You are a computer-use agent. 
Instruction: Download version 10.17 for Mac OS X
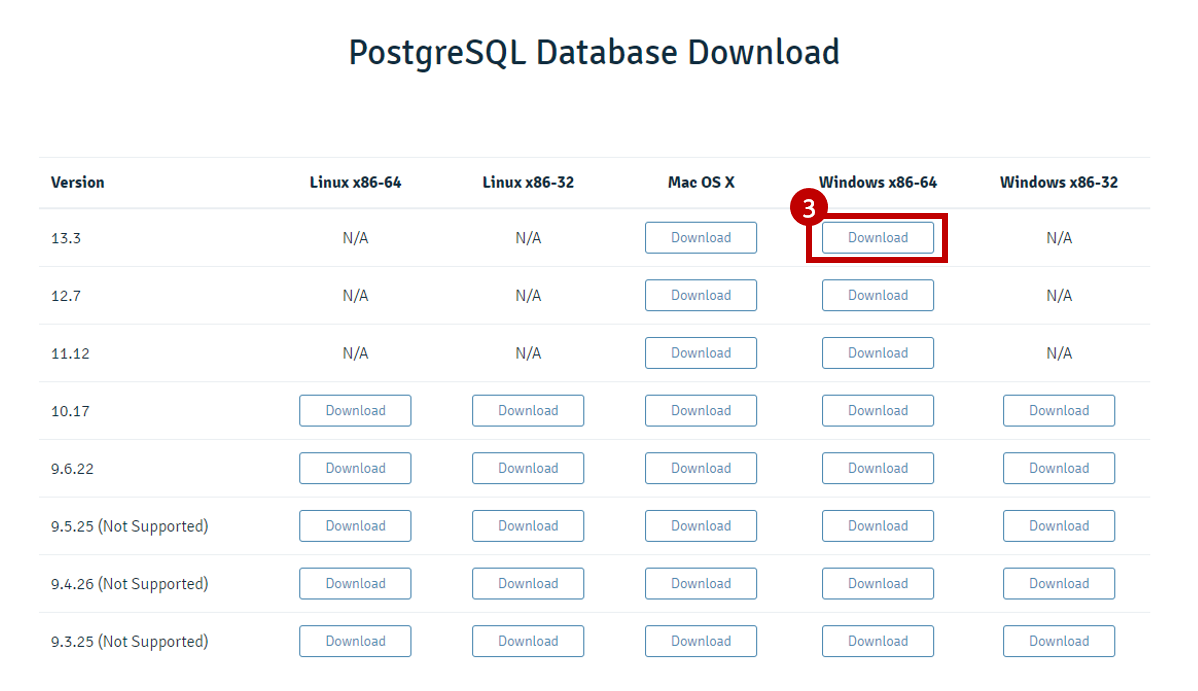(x=701, y=410)
